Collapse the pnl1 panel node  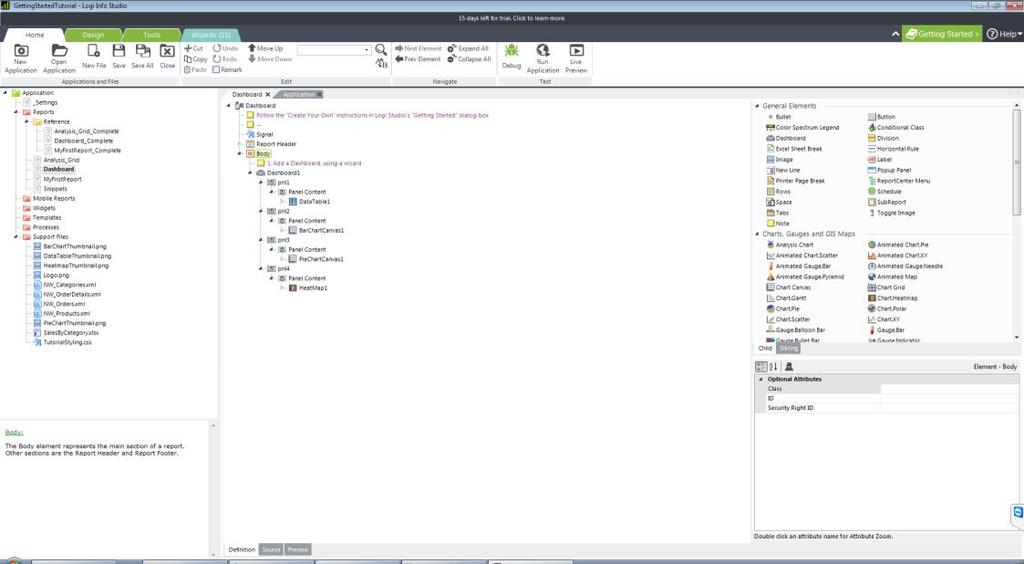[x=261, y=182]
